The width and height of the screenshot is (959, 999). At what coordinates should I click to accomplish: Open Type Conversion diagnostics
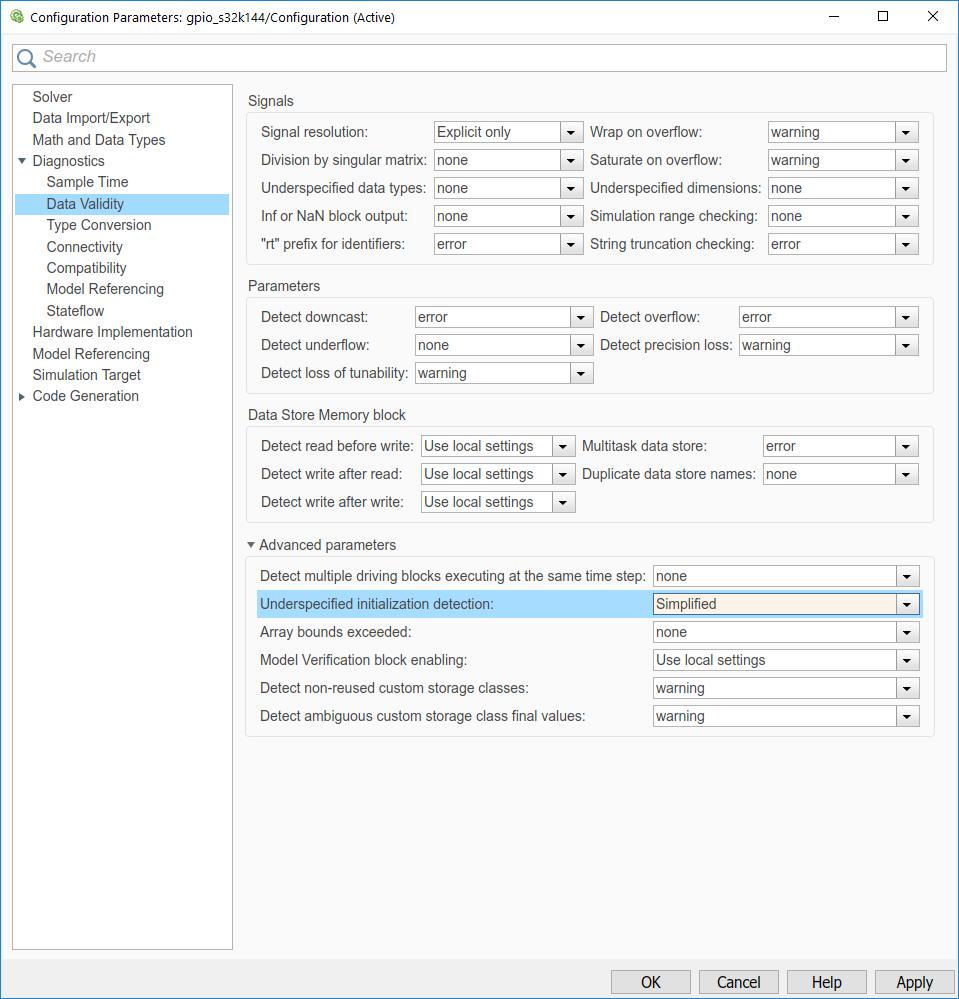(99, 225)
